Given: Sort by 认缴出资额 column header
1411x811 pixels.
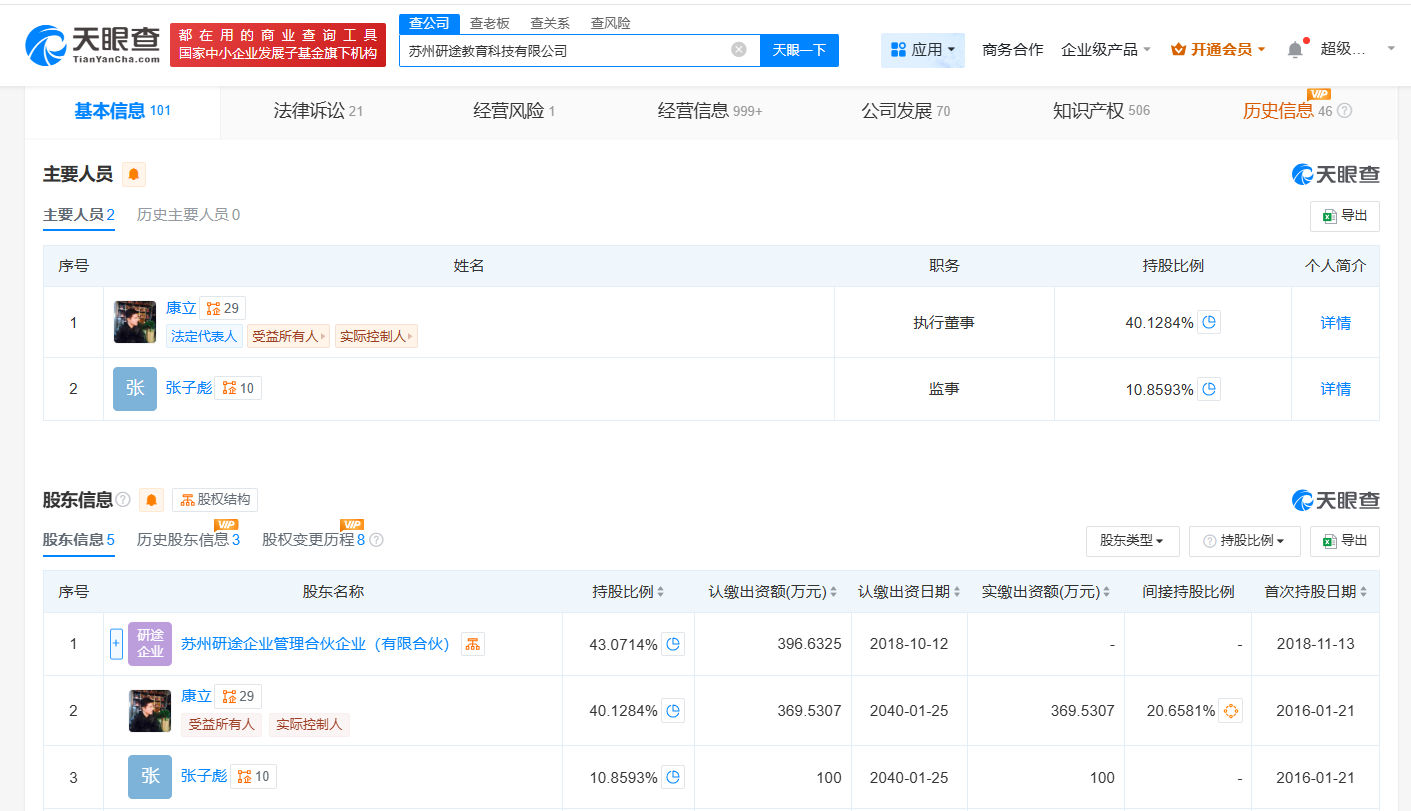Looking at the screenshot, I should 773,592.
